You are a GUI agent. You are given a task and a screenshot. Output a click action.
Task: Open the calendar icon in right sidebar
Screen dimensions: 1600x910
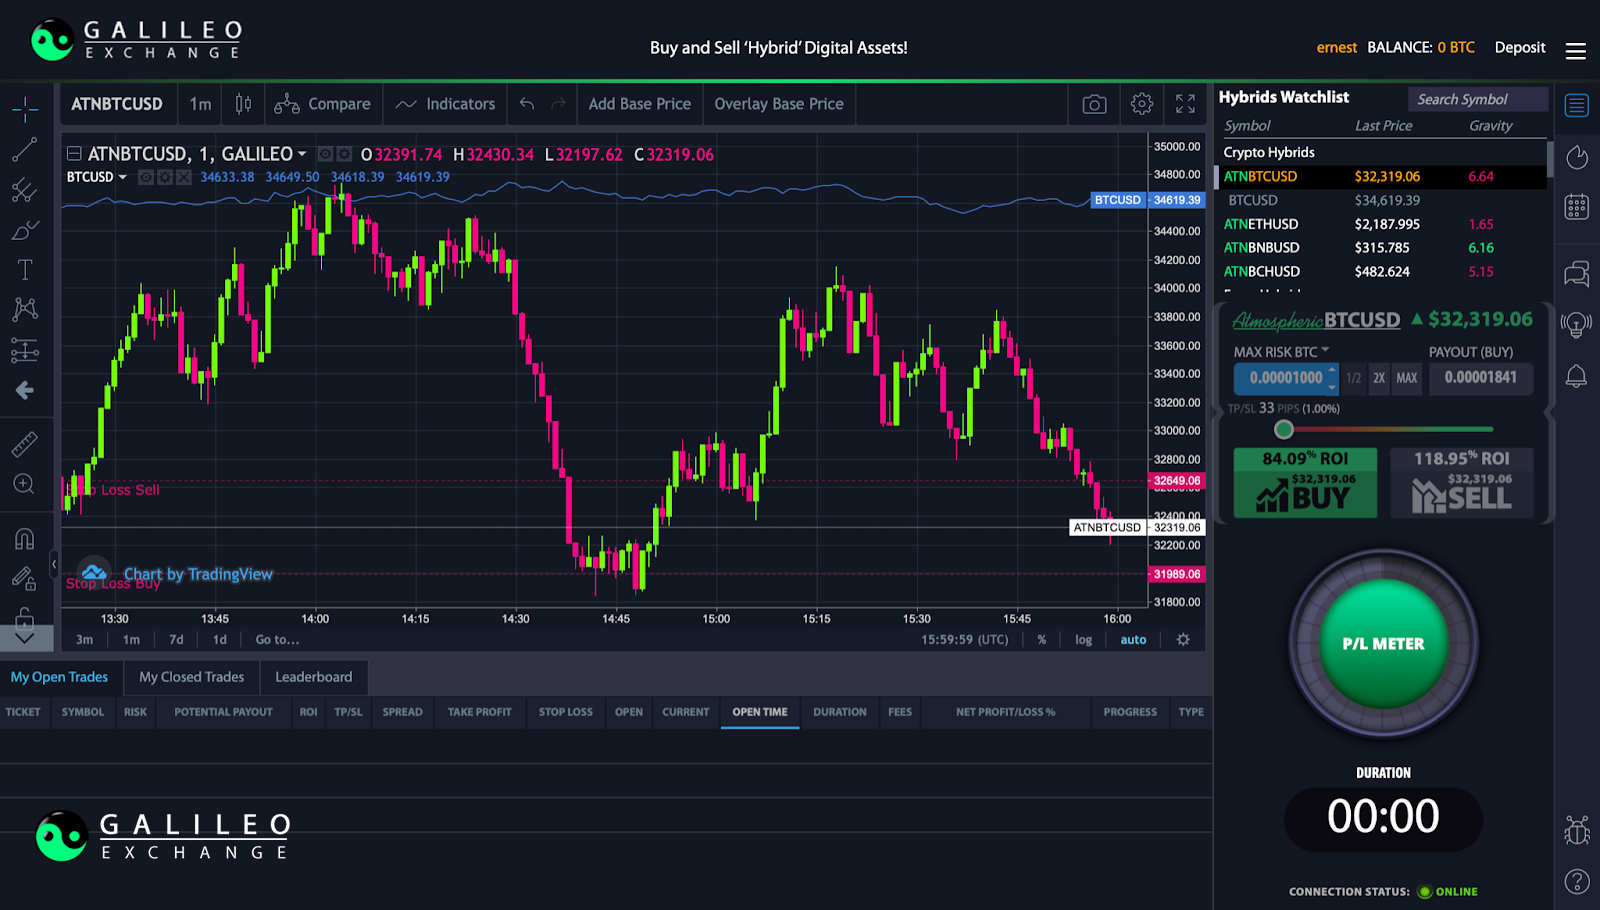(x=1576, y=207)
